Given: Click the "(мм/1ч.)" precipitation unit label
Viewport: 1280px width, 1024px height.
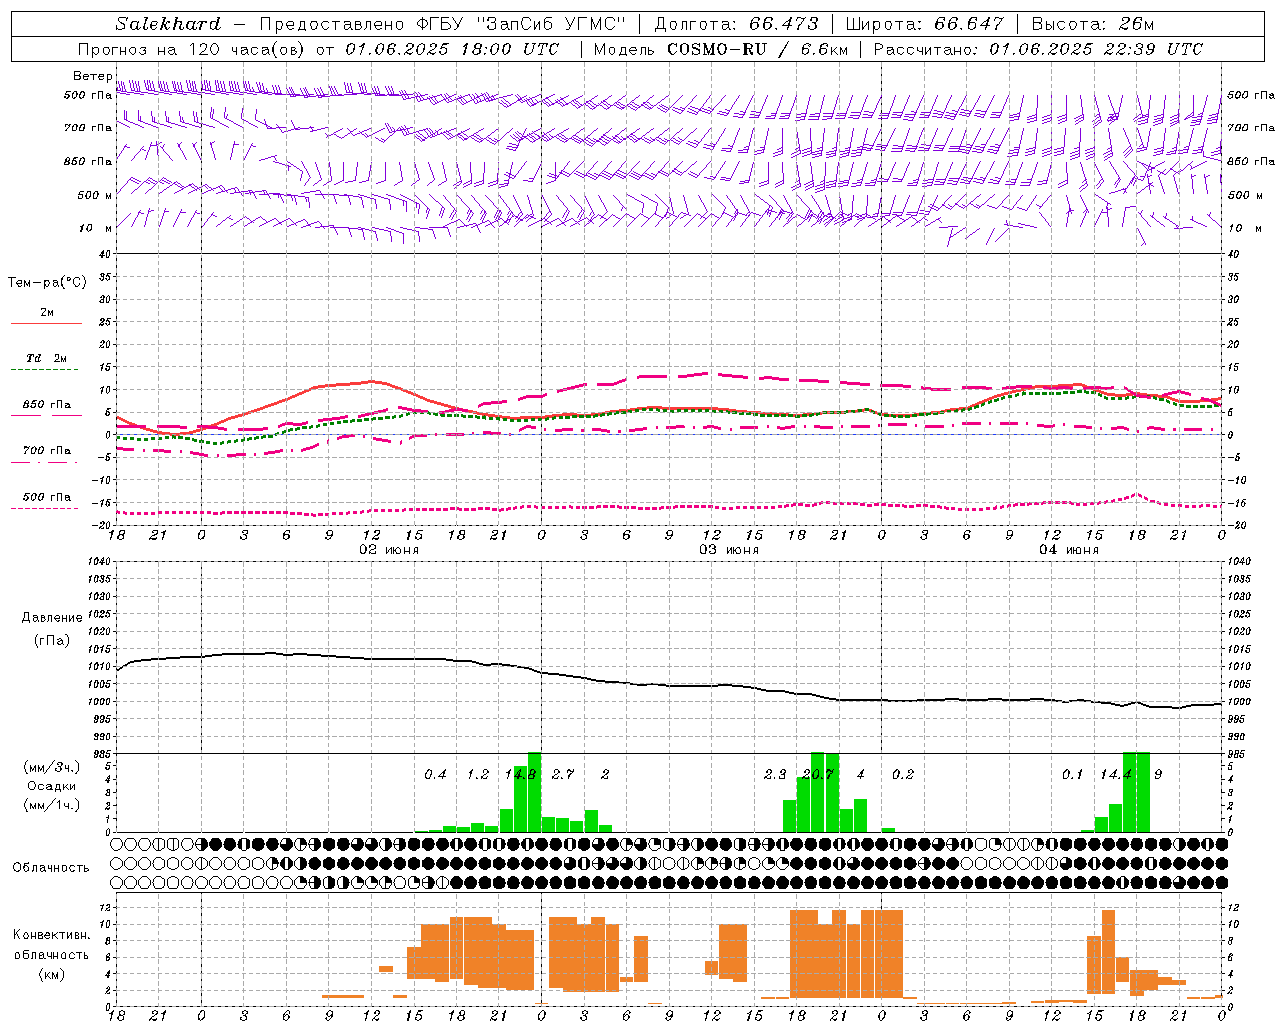Looking at the screenshot, I should click(x=52, y=805).
